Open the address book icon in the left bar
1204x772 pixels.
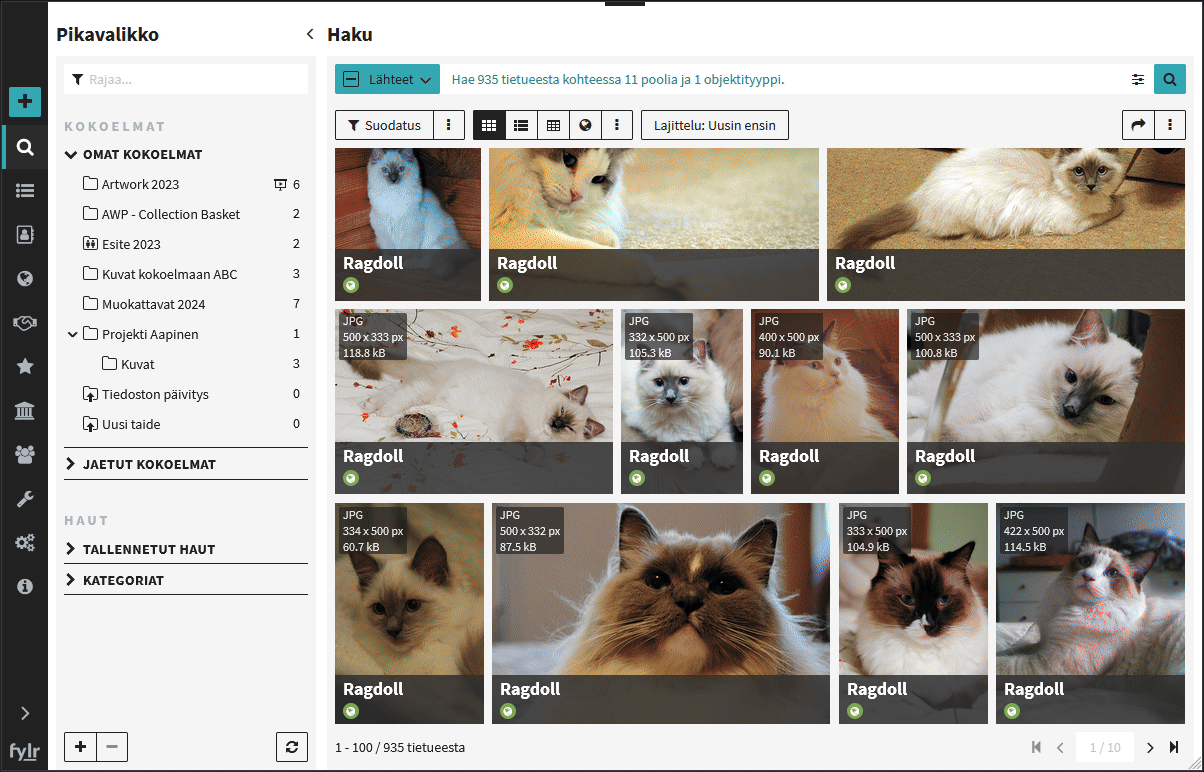pos(25,234)
